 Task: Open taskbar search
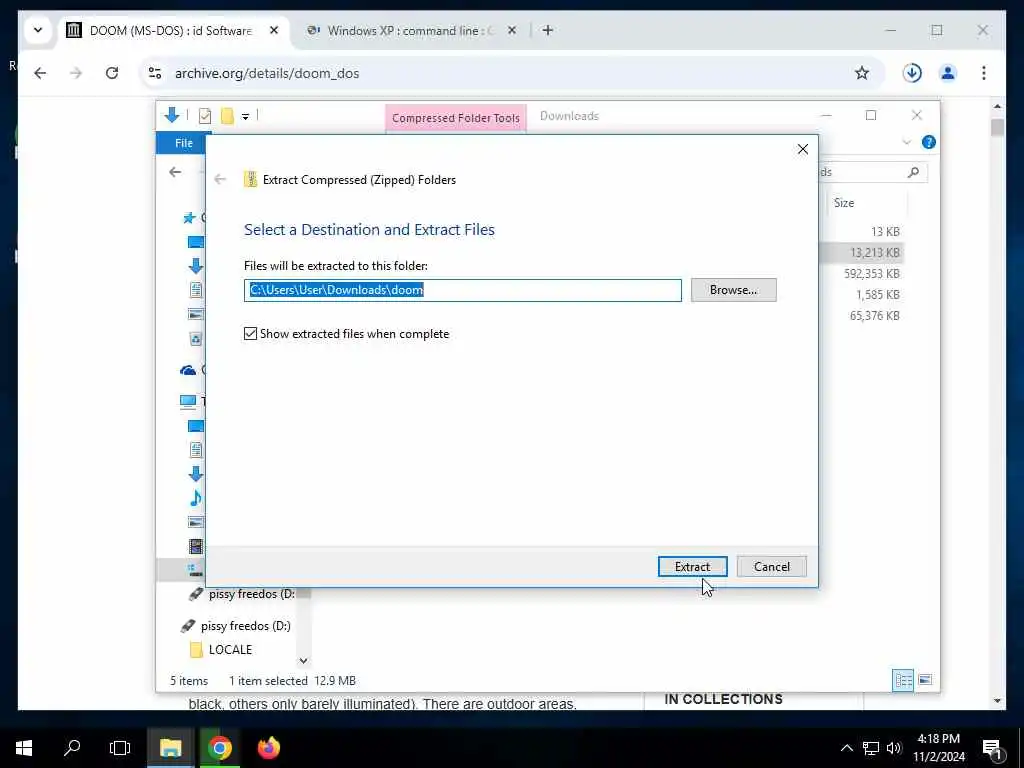[72, 748]
